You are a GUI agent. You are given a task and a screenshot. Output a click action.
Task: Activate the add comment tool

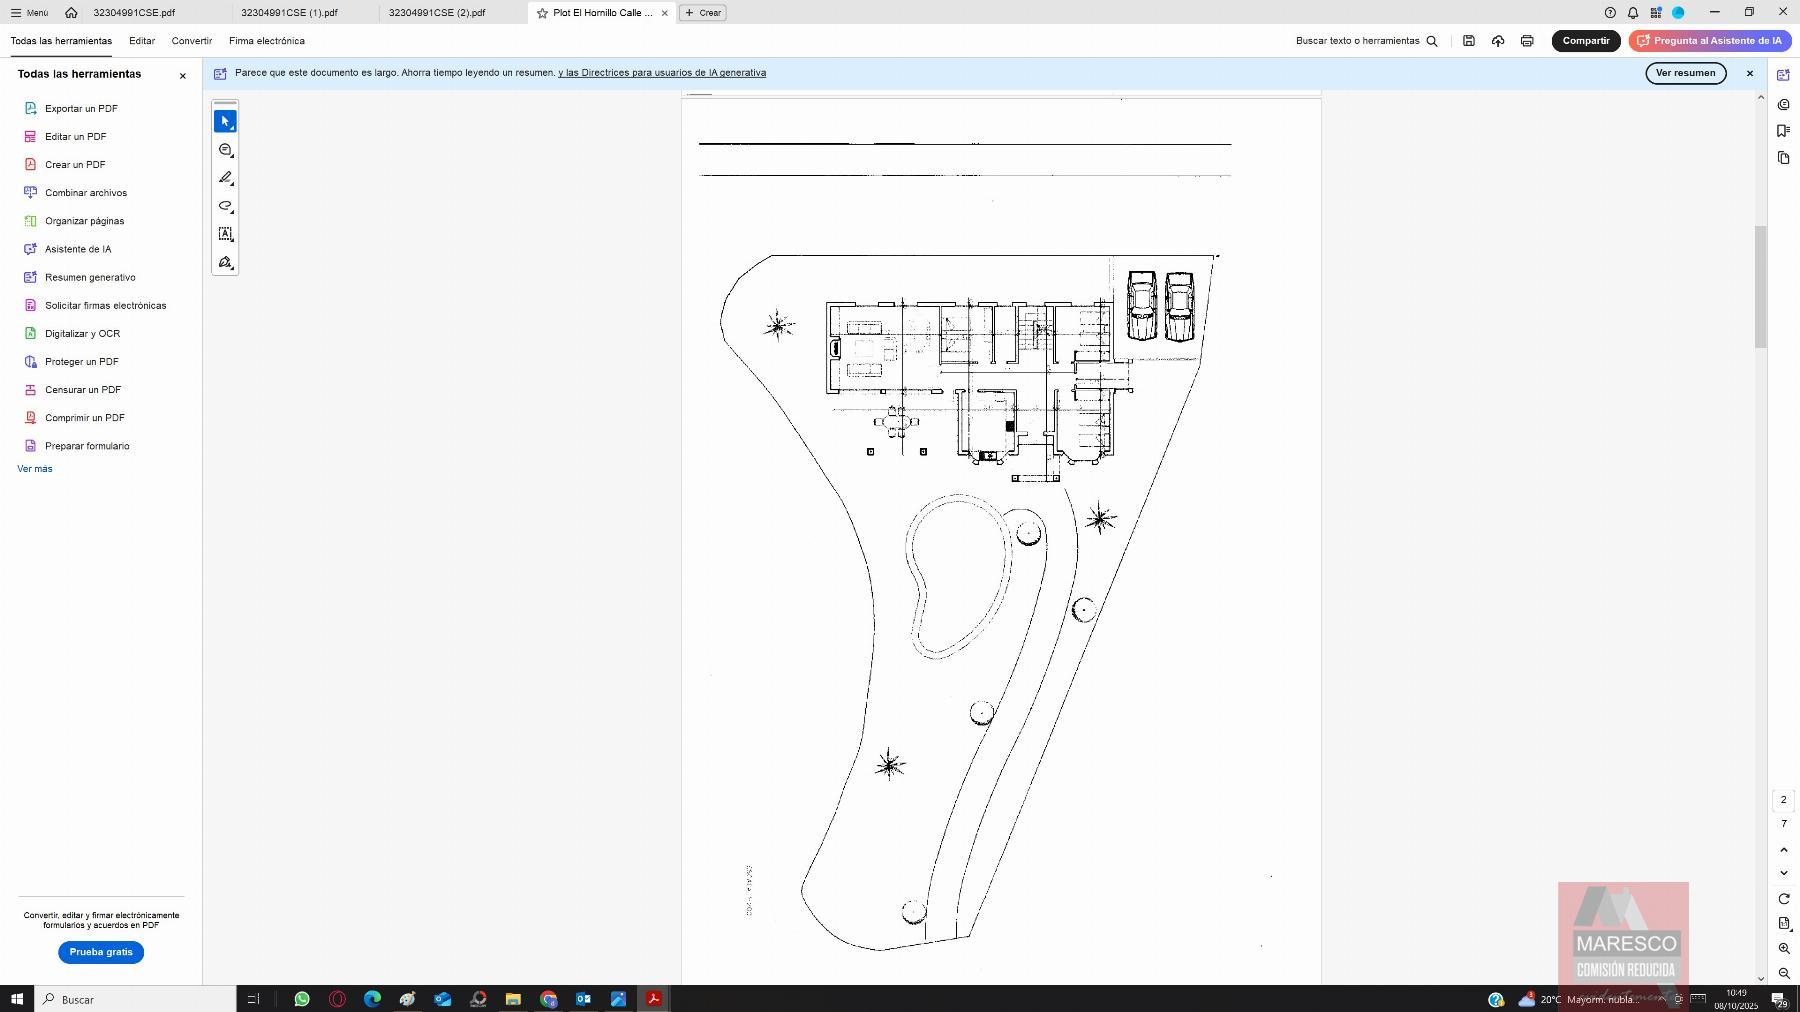pyautogui.click(x=225, y=150)
